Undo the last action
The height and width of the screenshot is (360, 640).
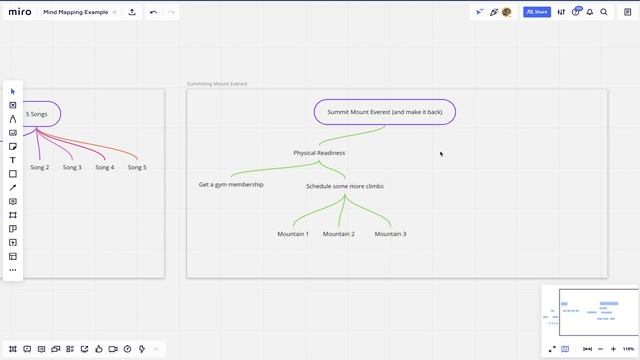[153, 12]
